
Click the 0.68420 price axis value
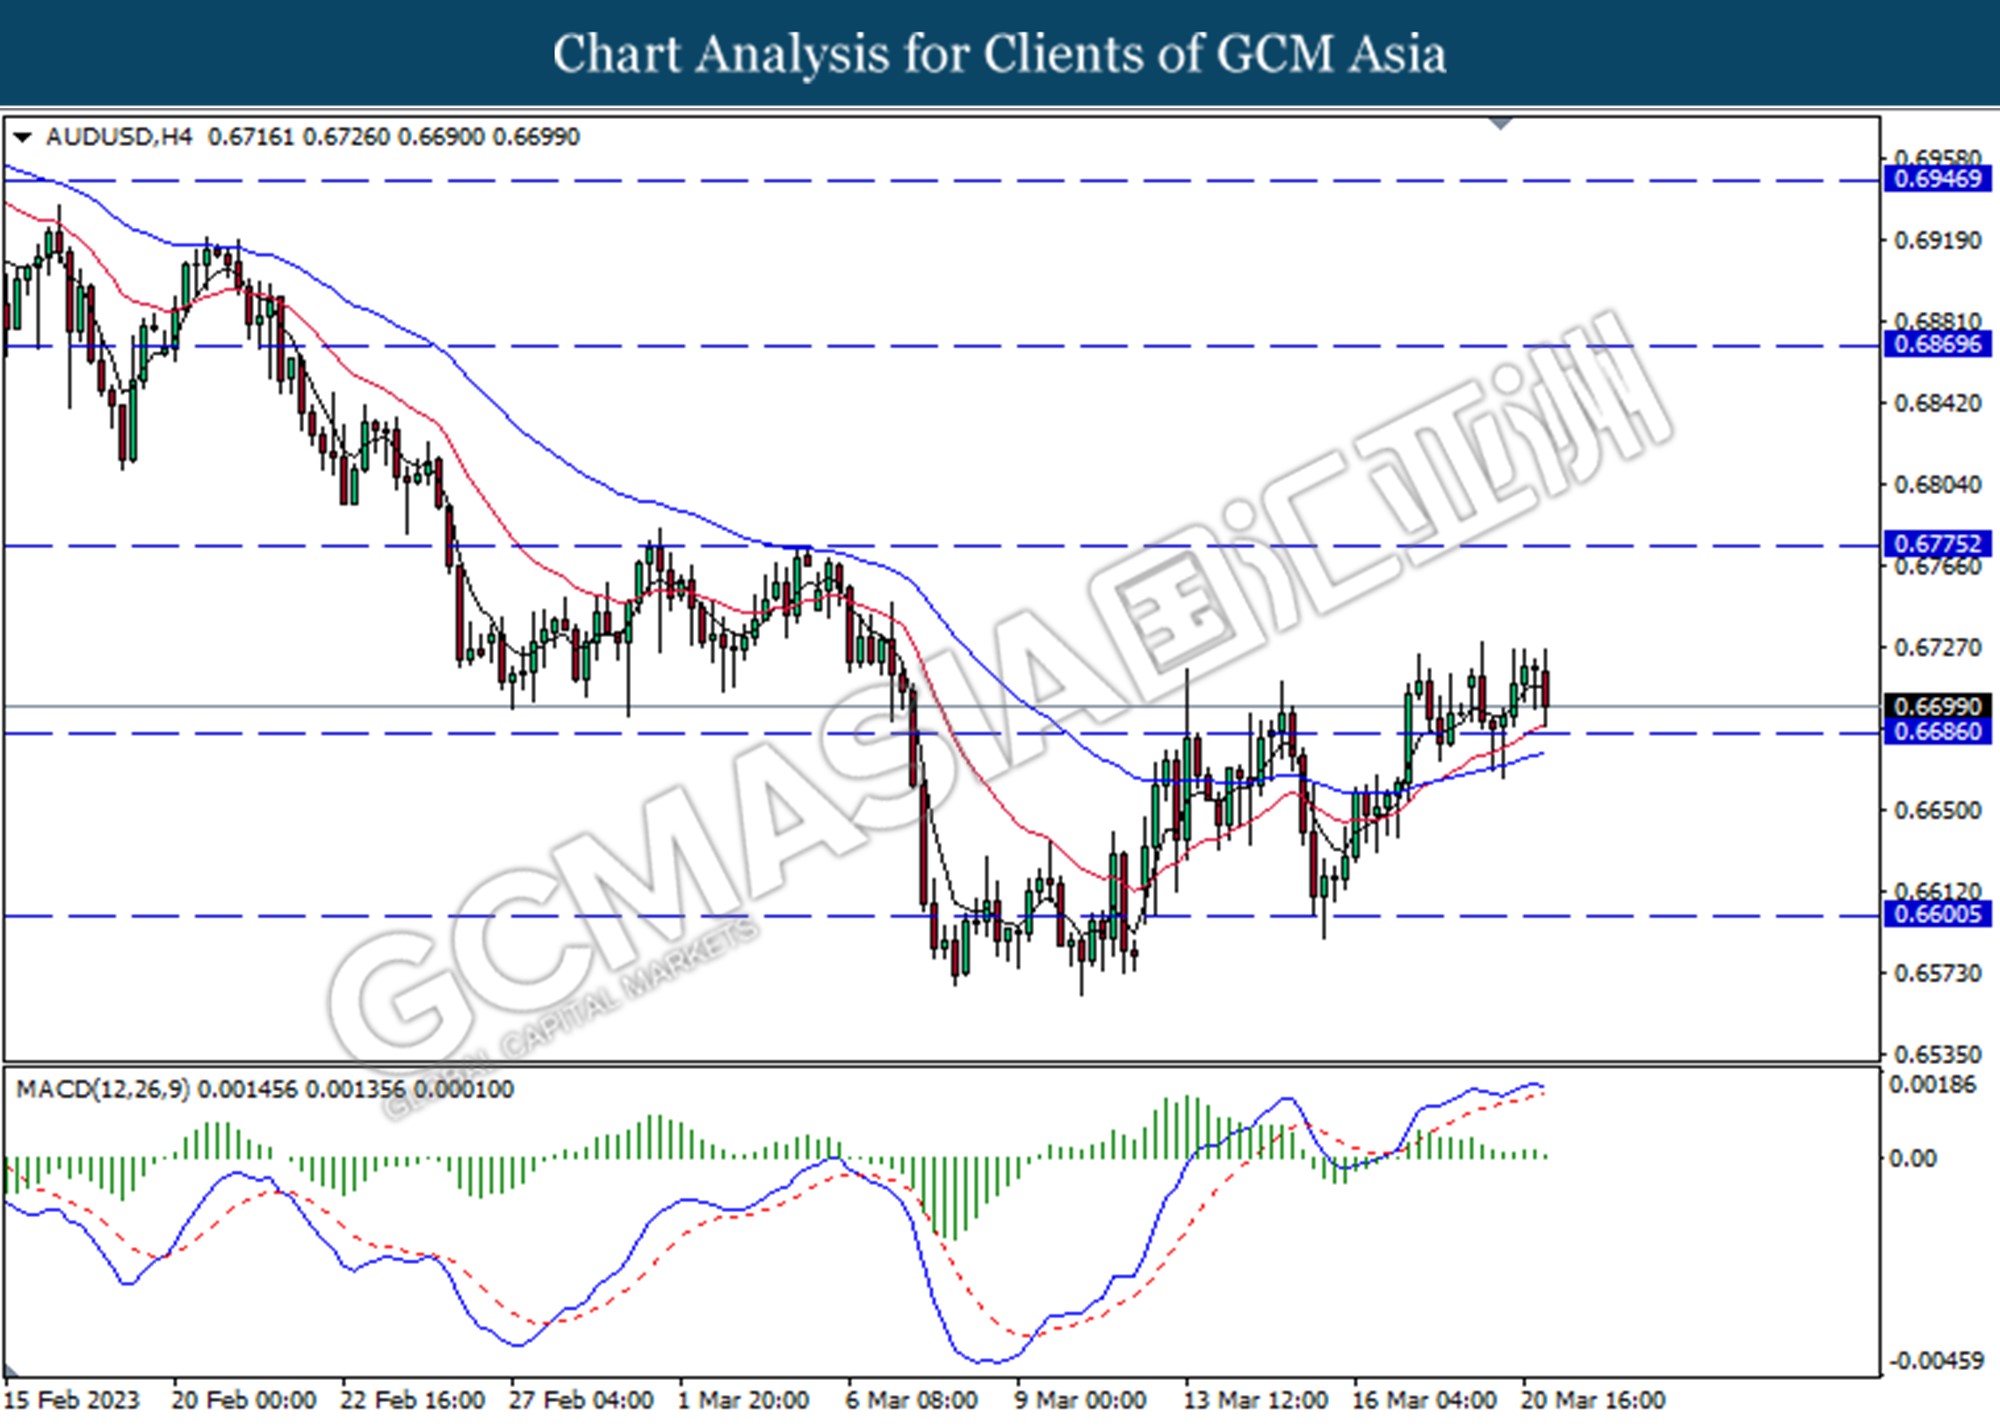(1938, 403)
